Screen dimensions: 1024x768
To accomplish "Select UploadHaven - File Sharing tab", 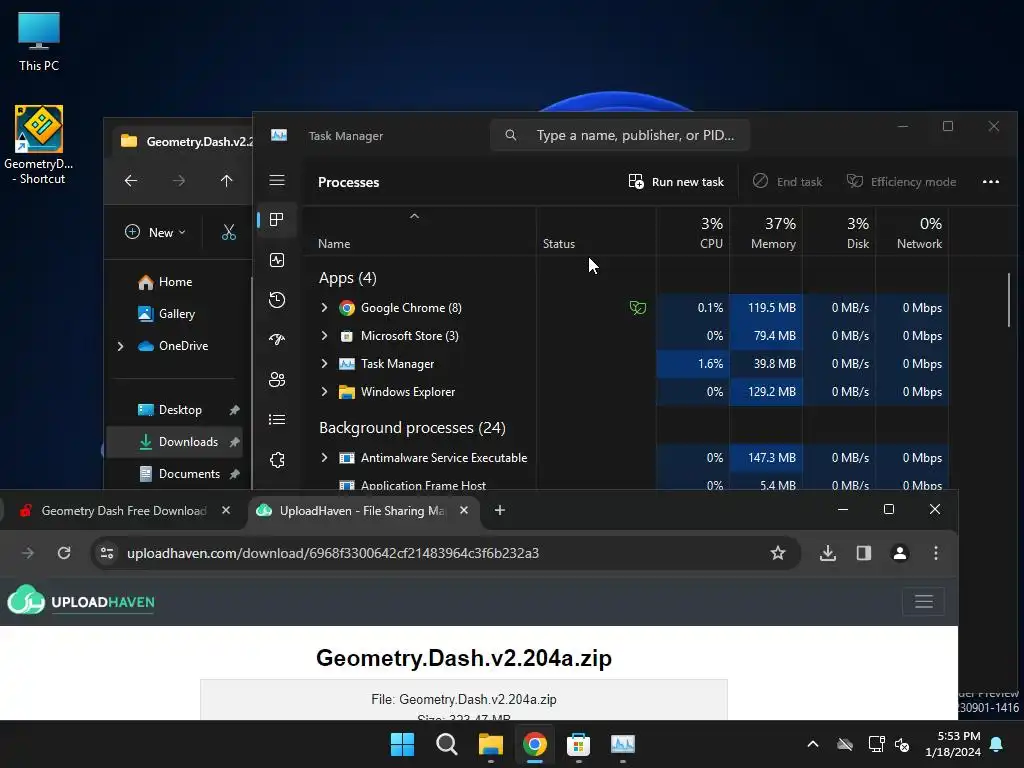I will [x=362, y=511].
